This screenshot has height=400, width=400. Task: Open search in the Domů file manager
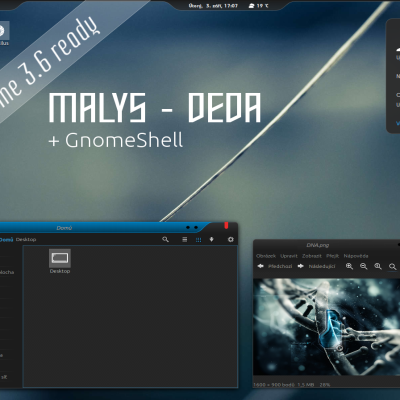pos(165,239)
